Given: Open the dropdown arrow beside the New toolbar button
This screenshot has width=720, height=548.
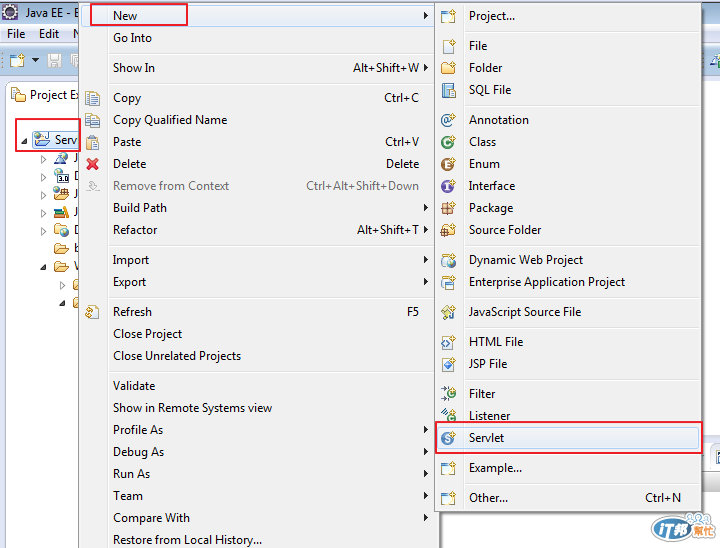Looking at the screenshot, I should tap(35, 60).
